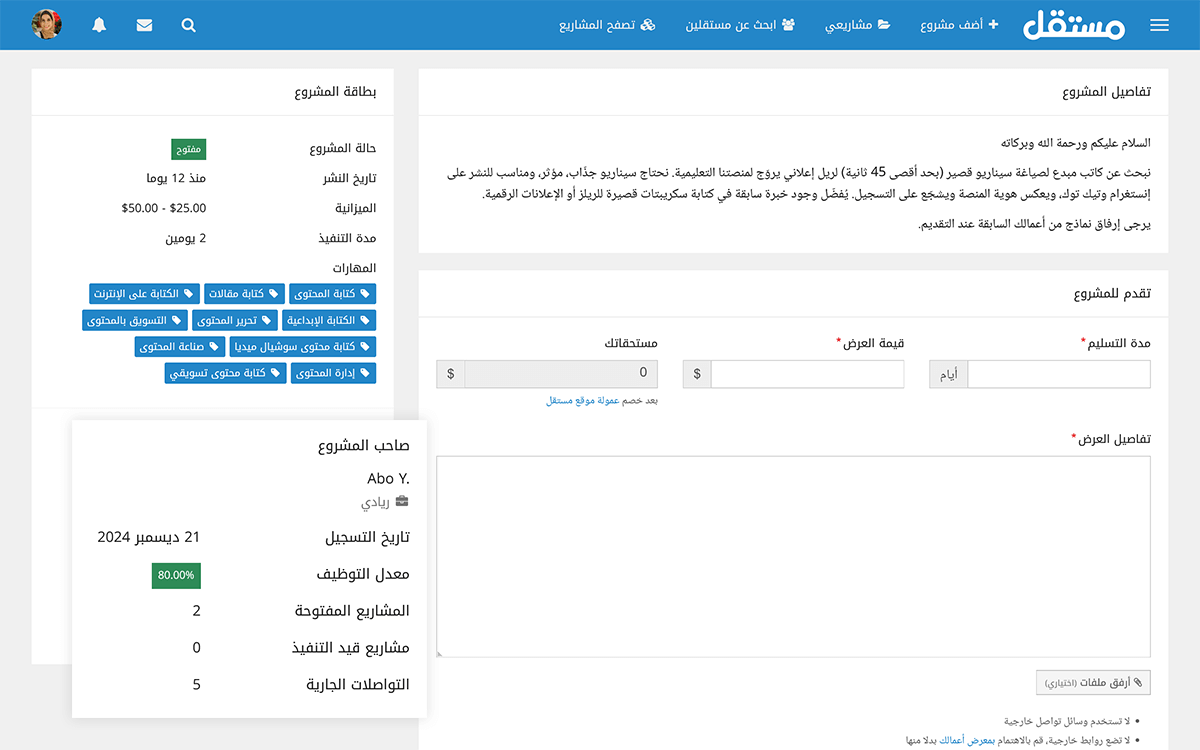Select the كتابة محتوى سوشيال ميديا tag
This screenshot has height=750, width=1200.
(x=303, y=346)
